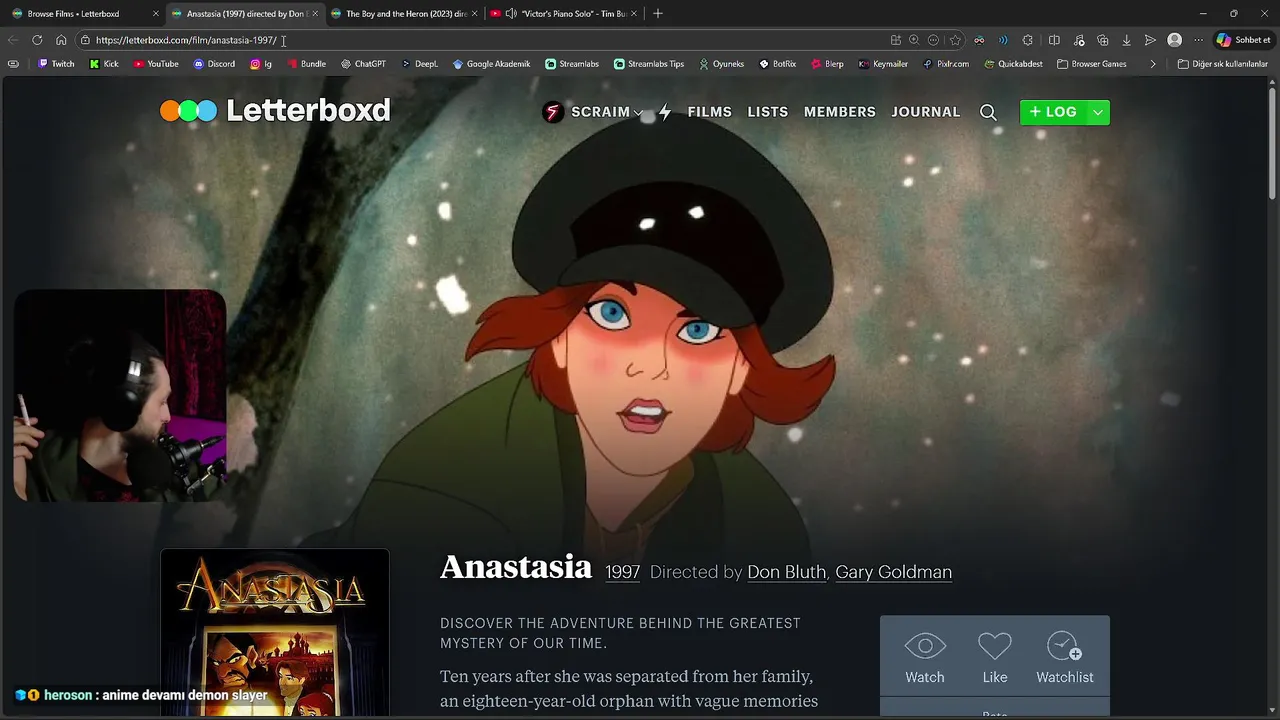
Task: Open MEMBERS menu item
Action: [840, 112]
